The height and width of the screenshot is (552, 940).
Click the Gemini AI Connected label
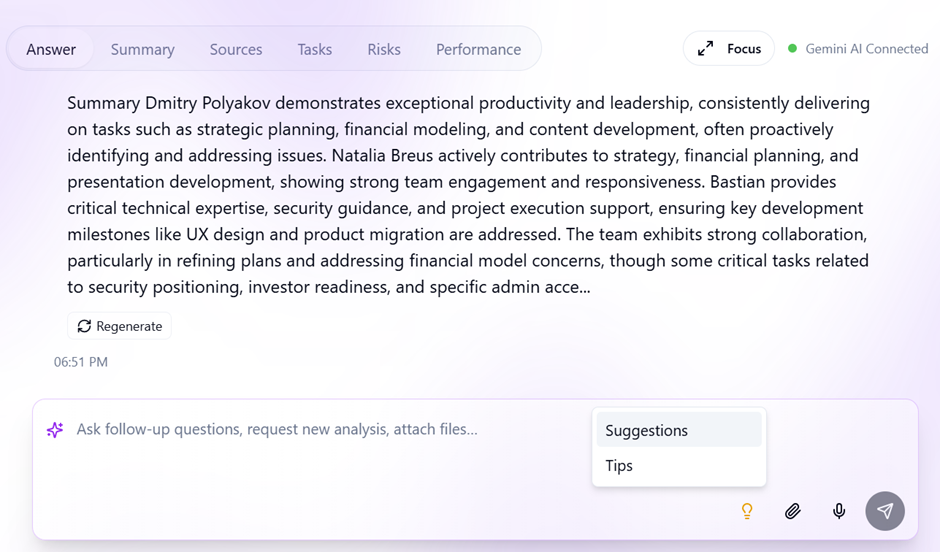point(867,49)
